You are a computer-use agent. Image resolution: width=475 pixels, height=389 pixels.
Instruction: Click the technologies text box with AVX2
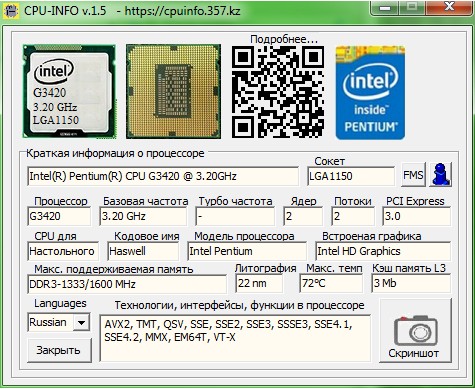coord(235,338)
